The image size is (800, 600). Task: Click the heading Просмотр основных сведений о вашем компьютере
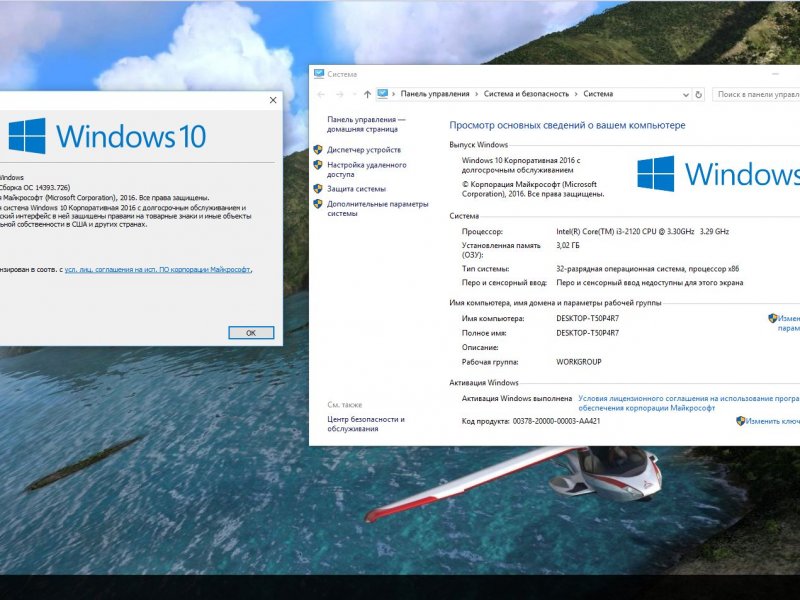pos(567,125)
